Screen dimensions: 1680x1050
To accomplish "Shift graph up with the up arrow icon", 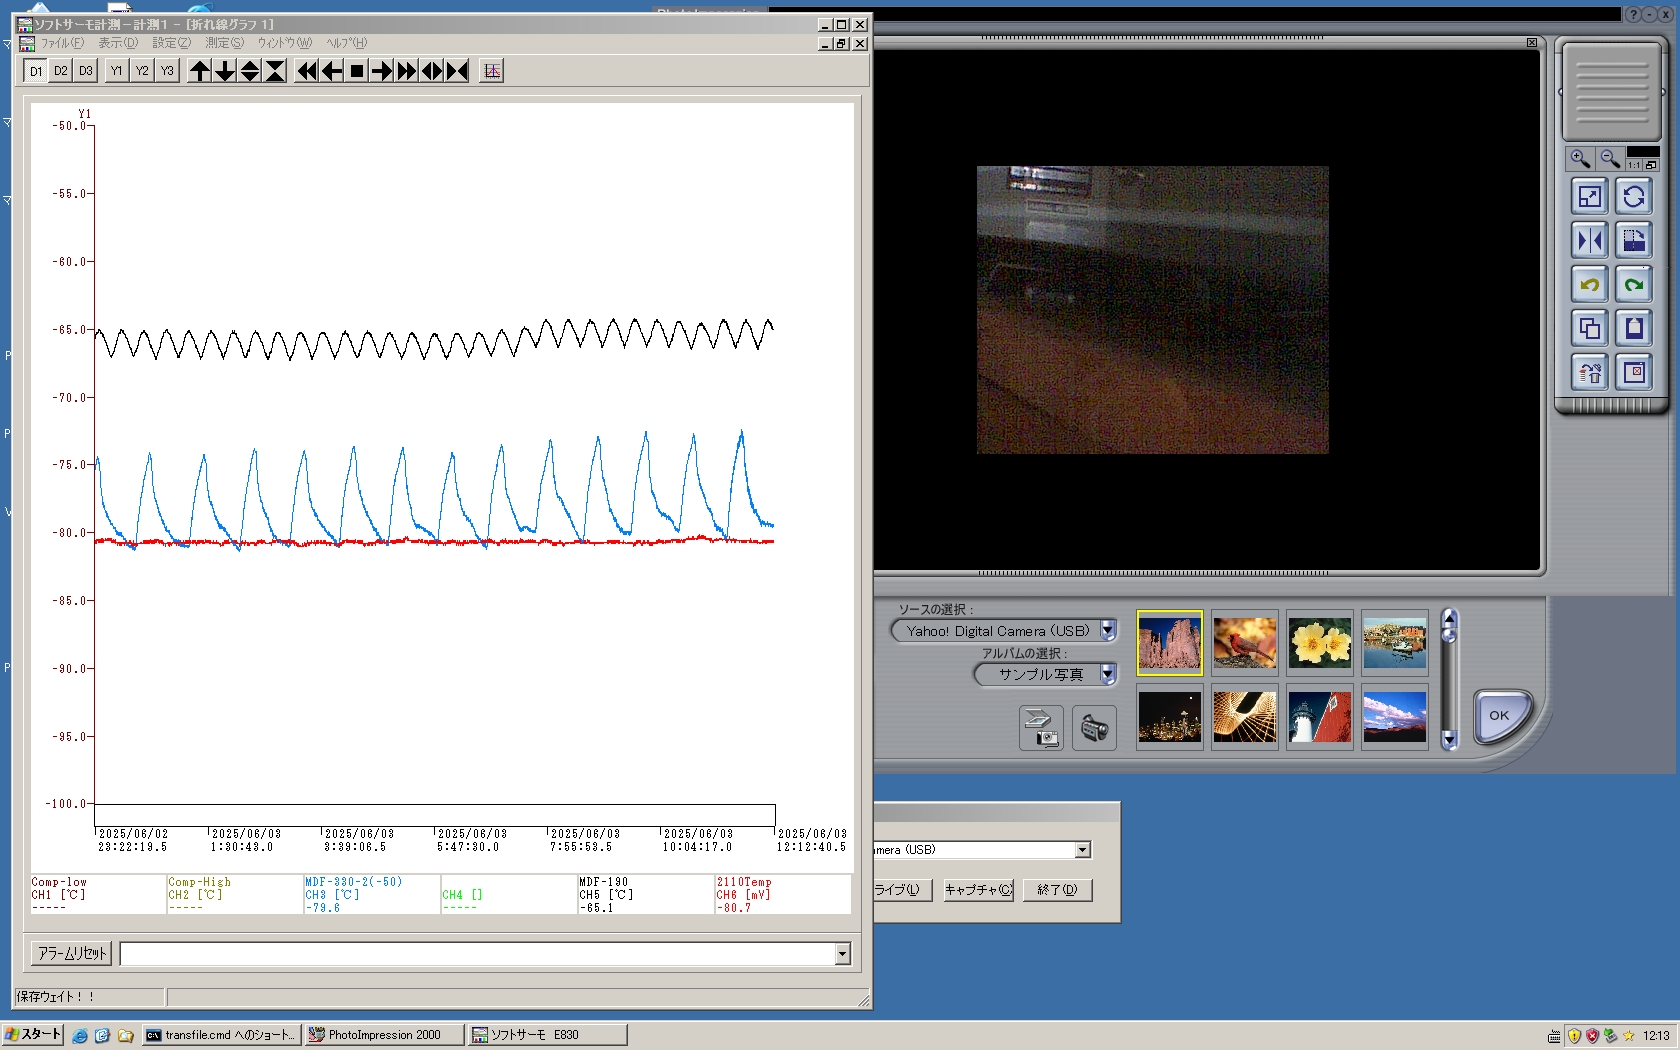I will pos(200,71).
